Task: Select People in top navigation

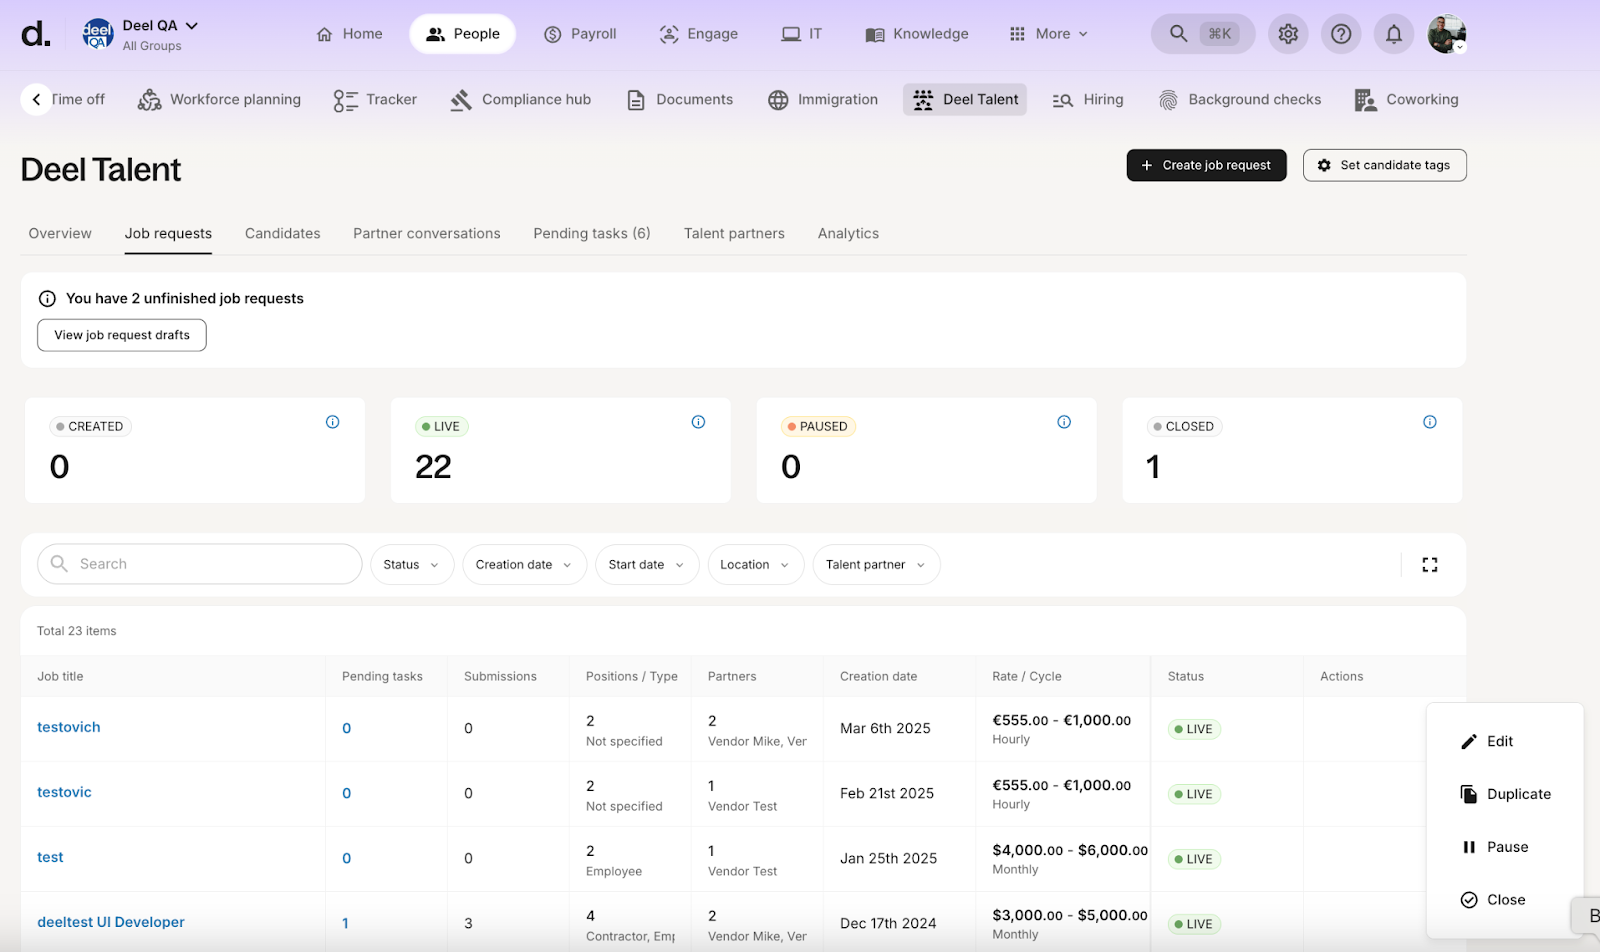Action: [x=462, y=34]
